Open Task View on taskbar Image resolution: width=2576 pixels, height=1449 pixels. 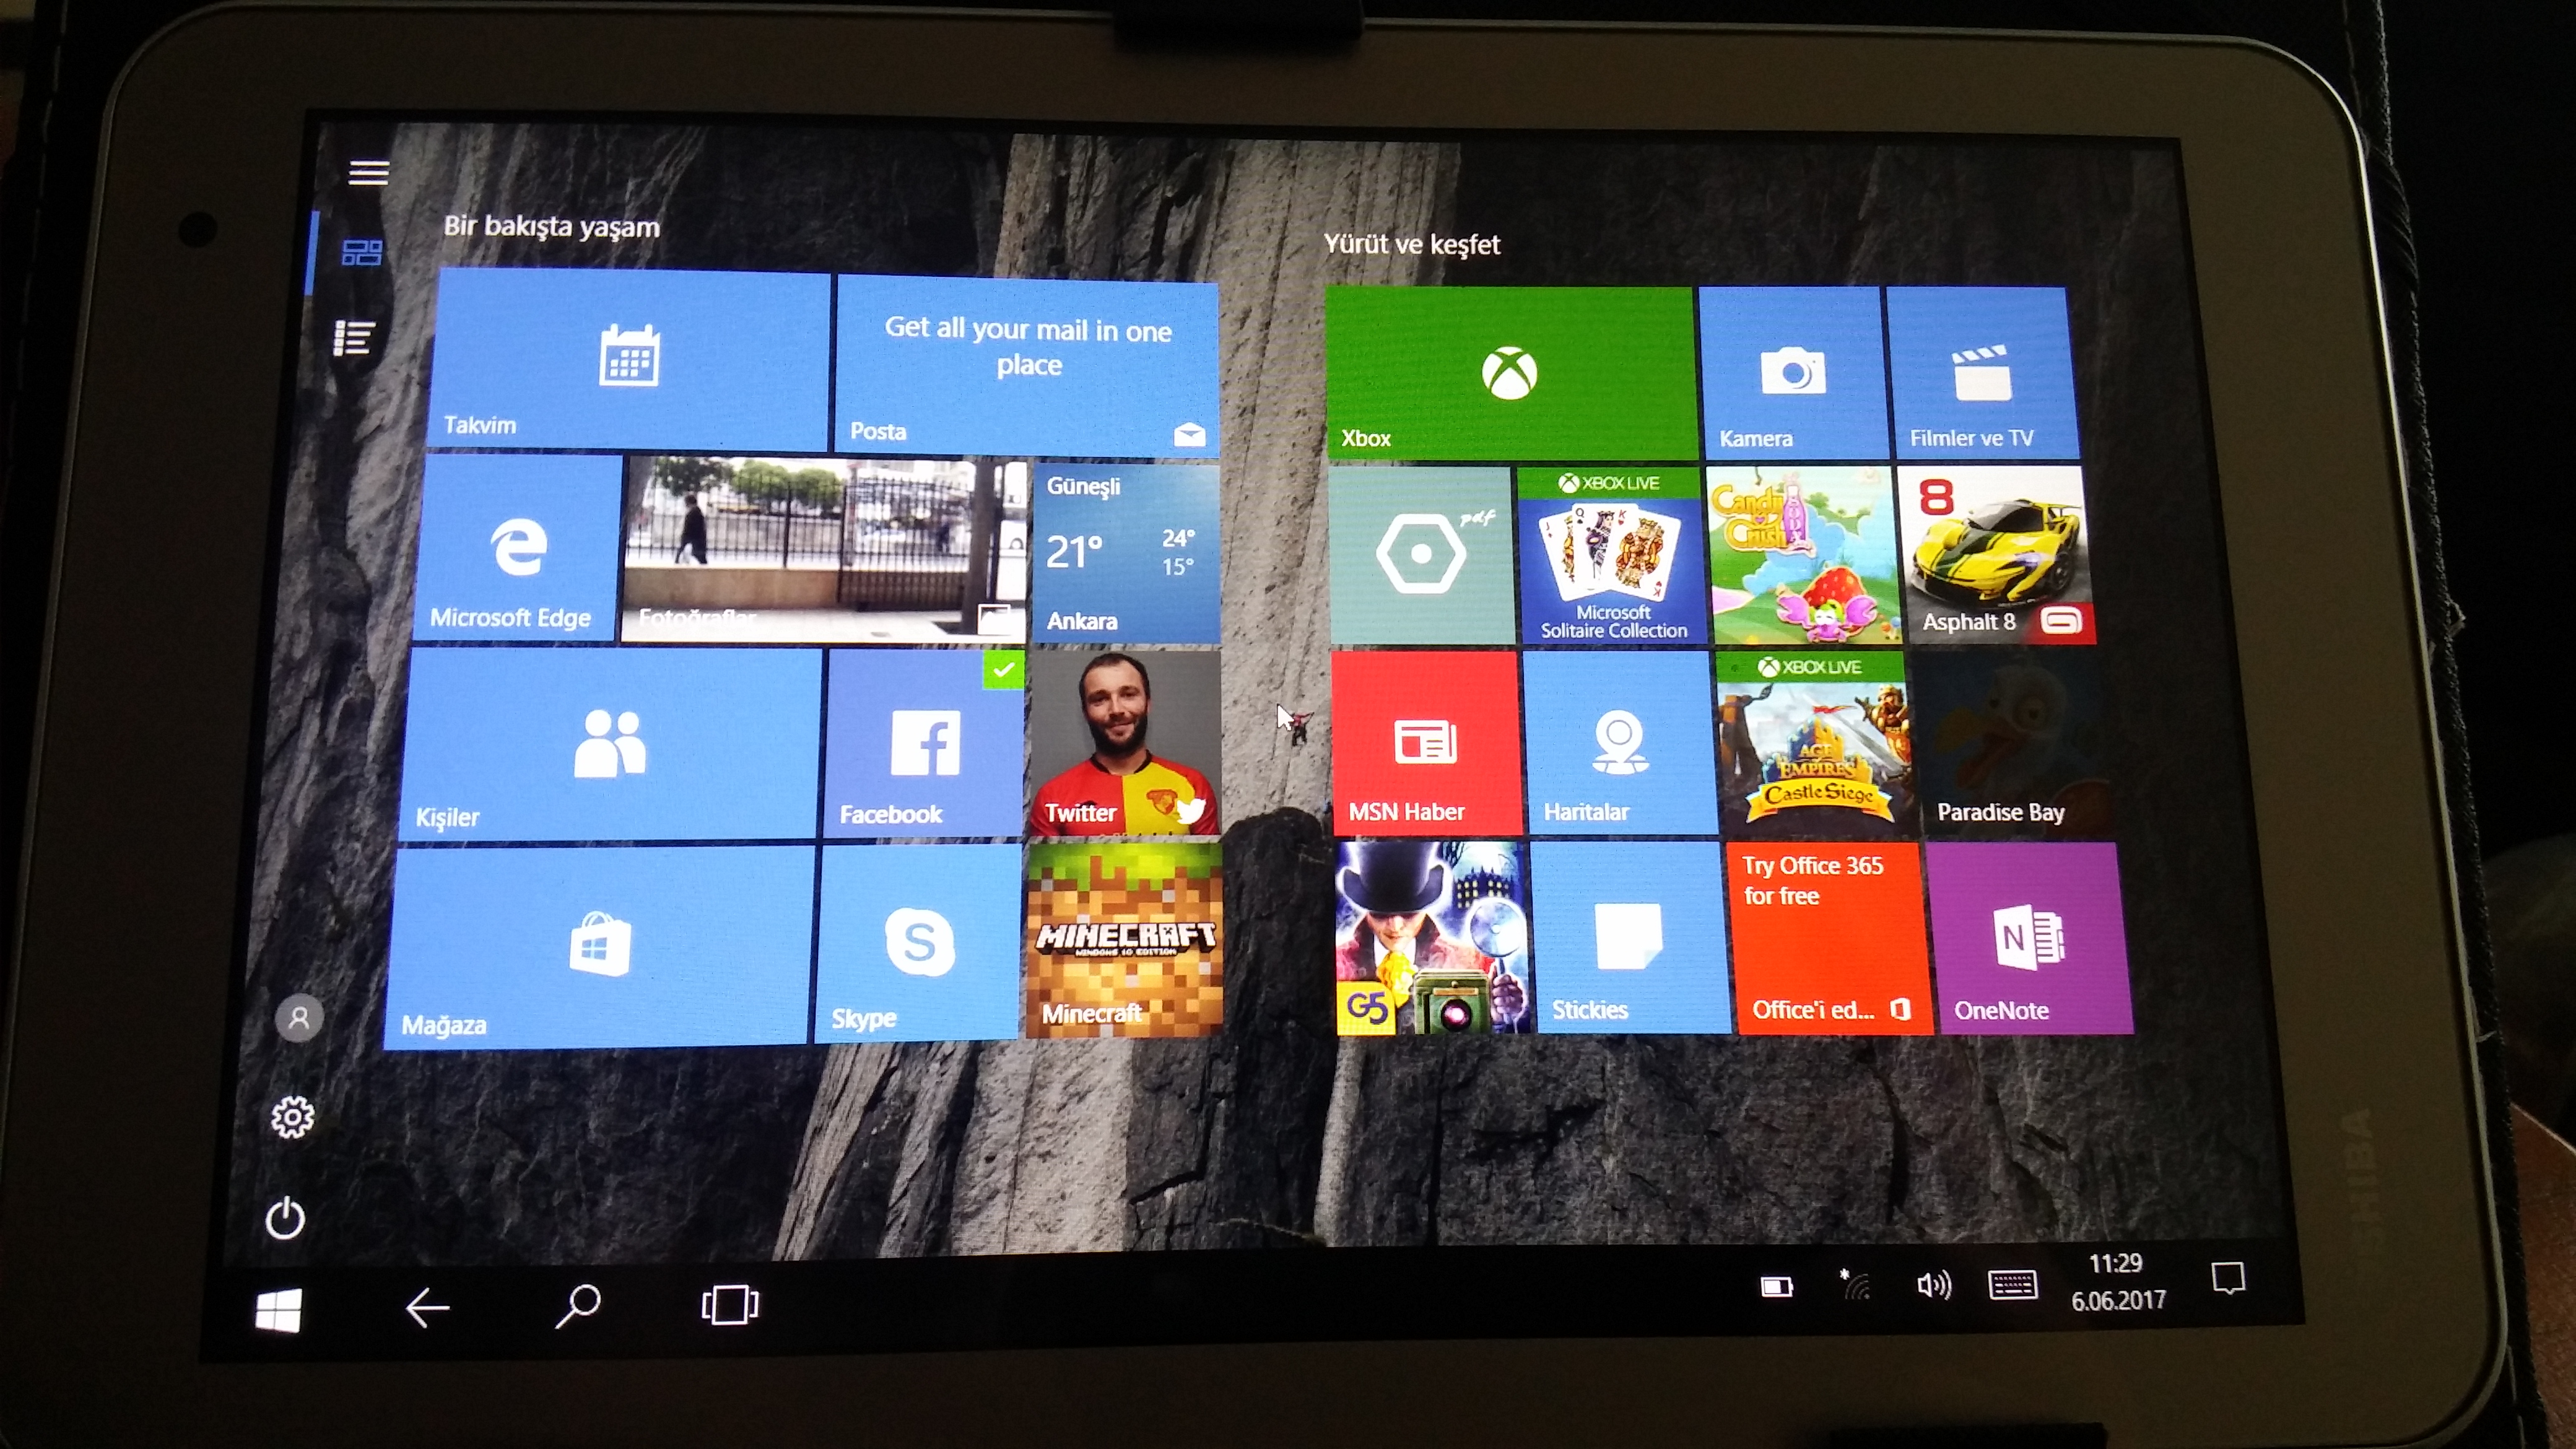tap(730, 1304)
